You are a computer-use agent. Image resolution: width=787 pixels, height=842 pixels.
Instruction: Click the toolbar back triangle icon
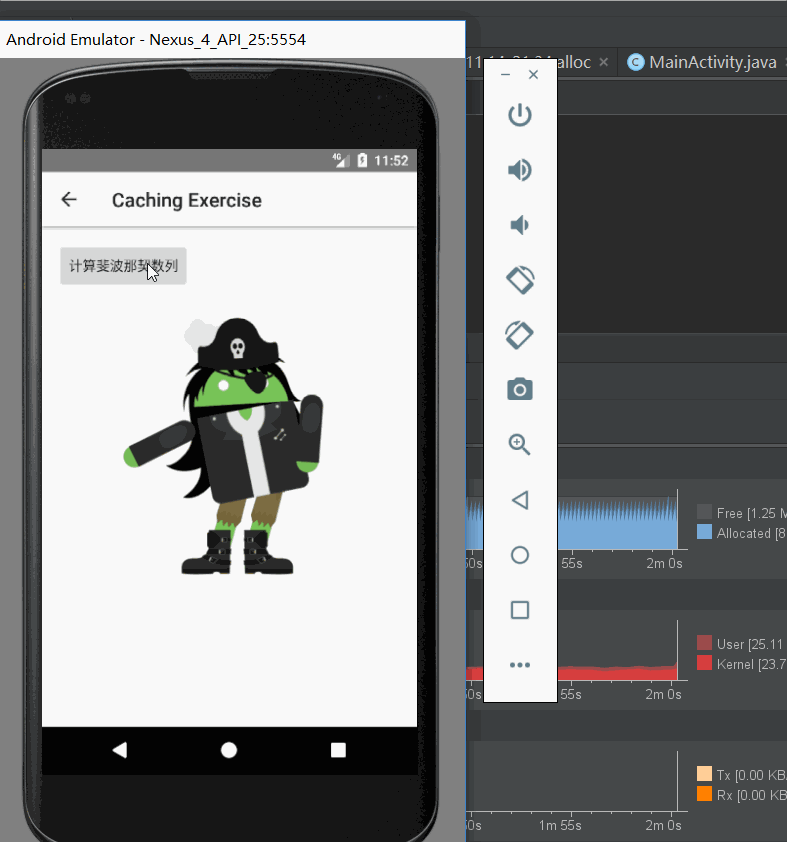[520, 500]
